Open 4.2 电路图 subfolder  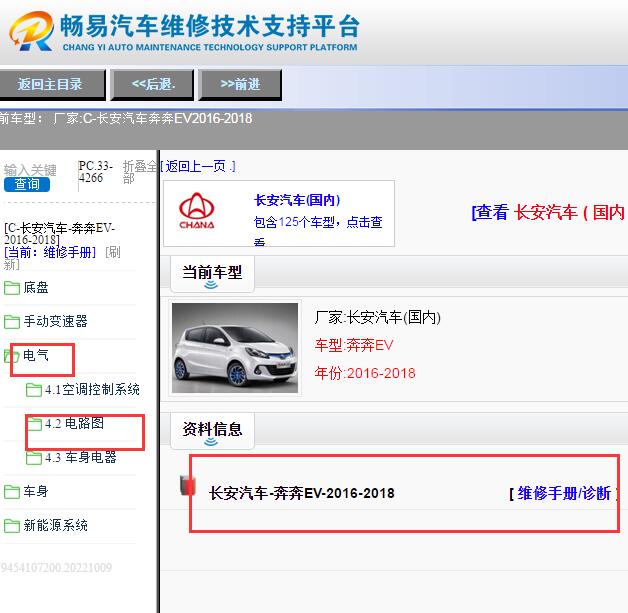(74, 423)
